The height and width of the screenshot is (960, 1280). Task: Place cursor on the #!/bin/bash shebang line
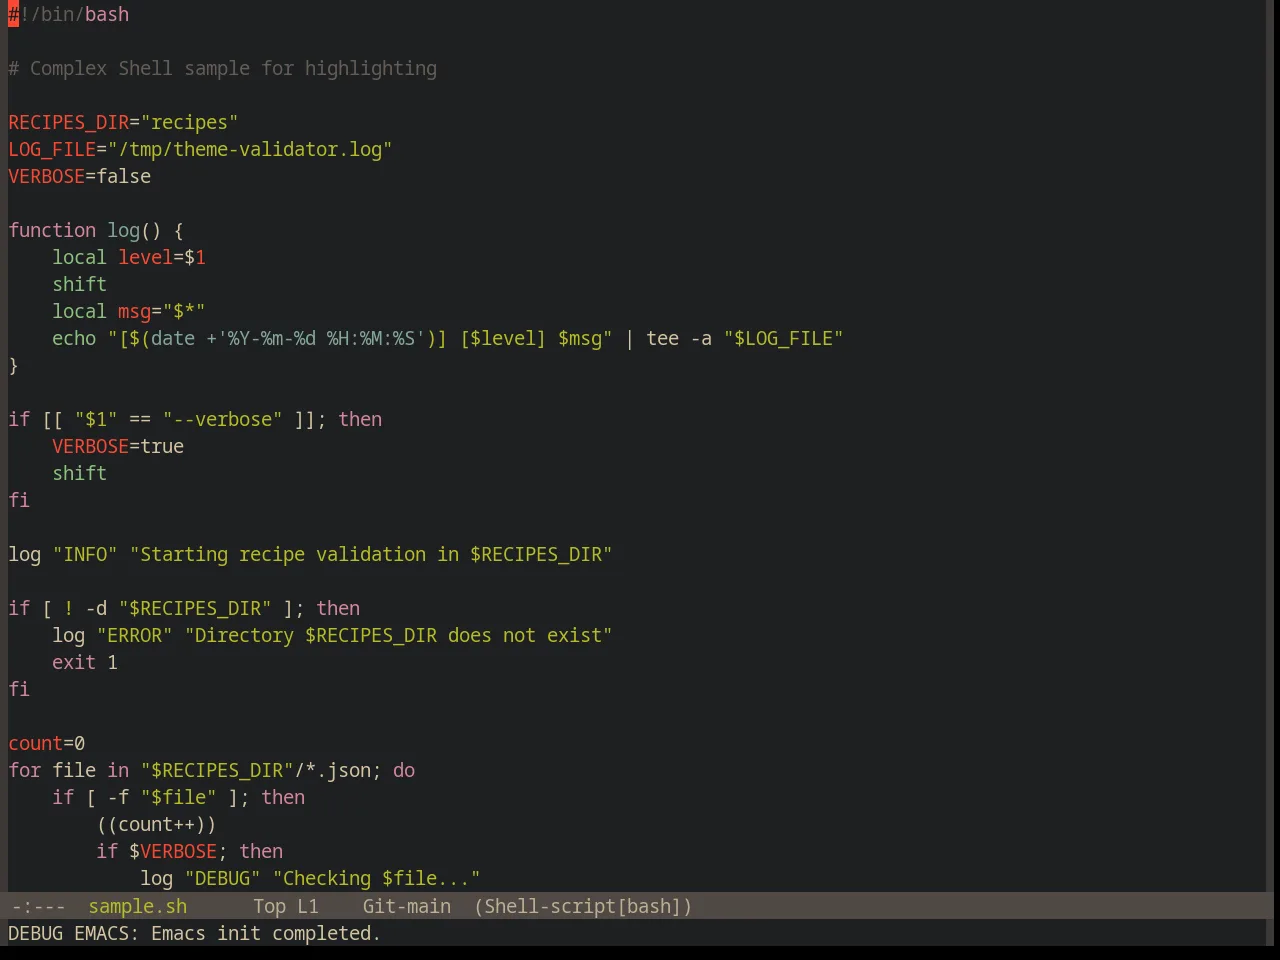pyautogui.click(x=69, y=14)
